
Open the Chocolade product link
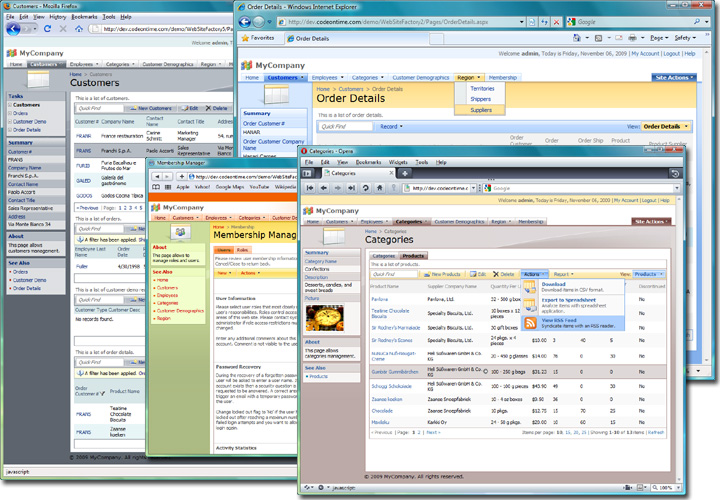click(382, 411)
